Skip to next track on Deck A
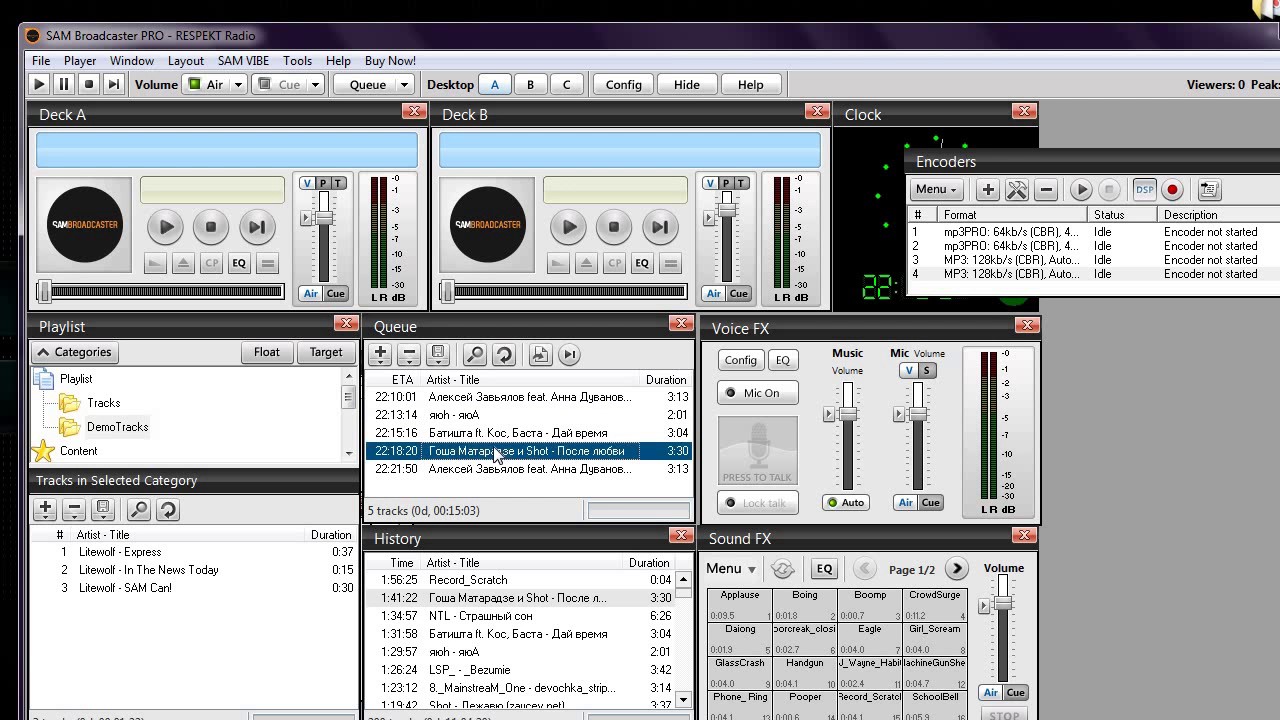 tap(256, 227)
